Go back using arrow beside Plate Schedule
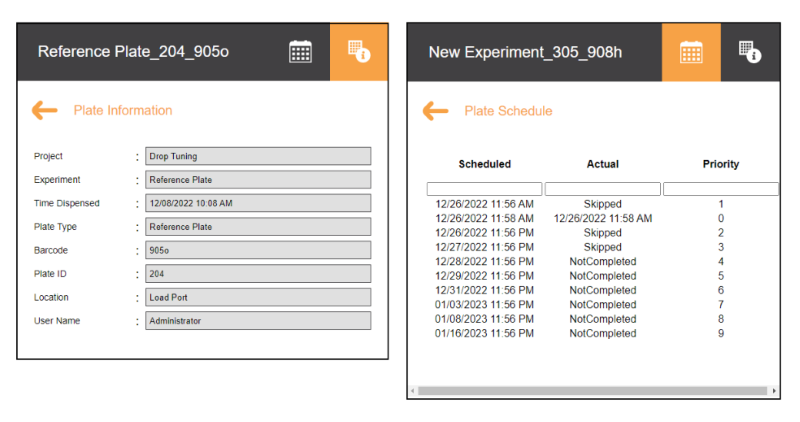800x422 pixels. (x=435, y=111)
